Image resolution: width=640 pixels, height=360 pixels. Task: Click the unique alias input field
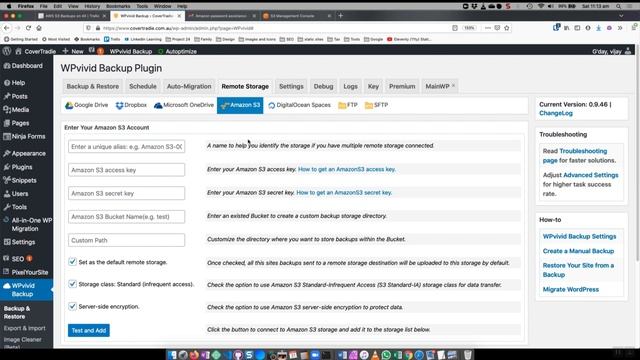[127, 147]
